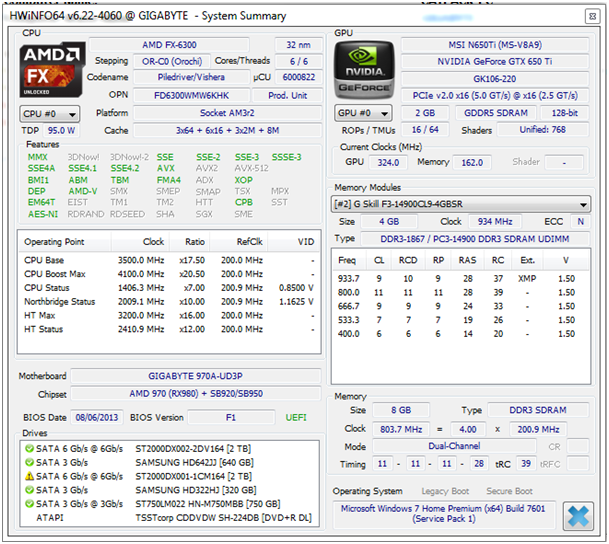Screen dimensions: 609x544
Task: Click the GPU memory clock 162.0 value
Action: coord(472,162)
